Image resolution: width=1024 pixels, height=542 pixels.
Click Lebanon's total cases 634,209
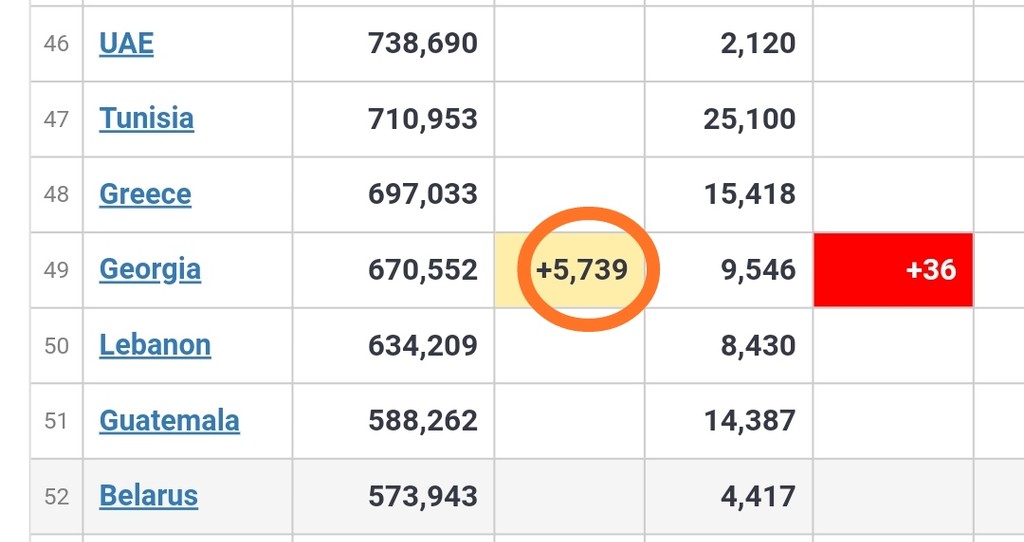click(x=423, y=345)
